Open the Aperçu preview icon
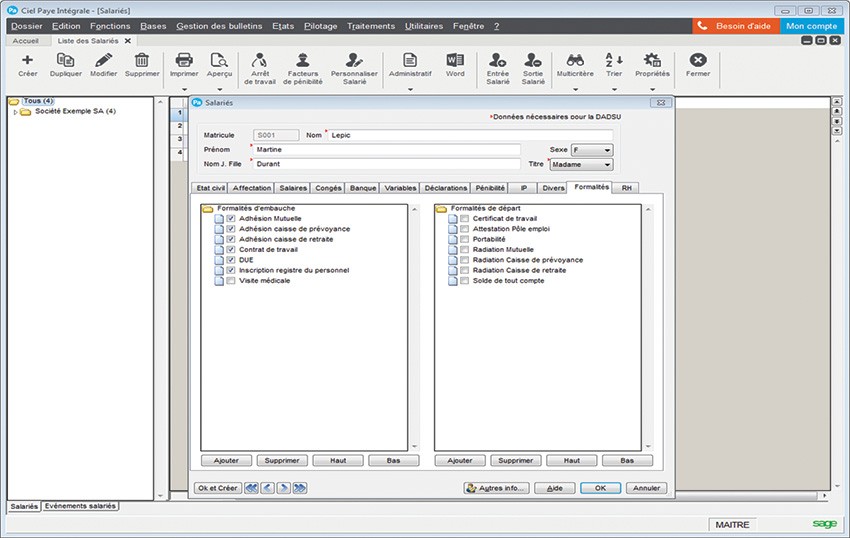 (x=219, y=60)
